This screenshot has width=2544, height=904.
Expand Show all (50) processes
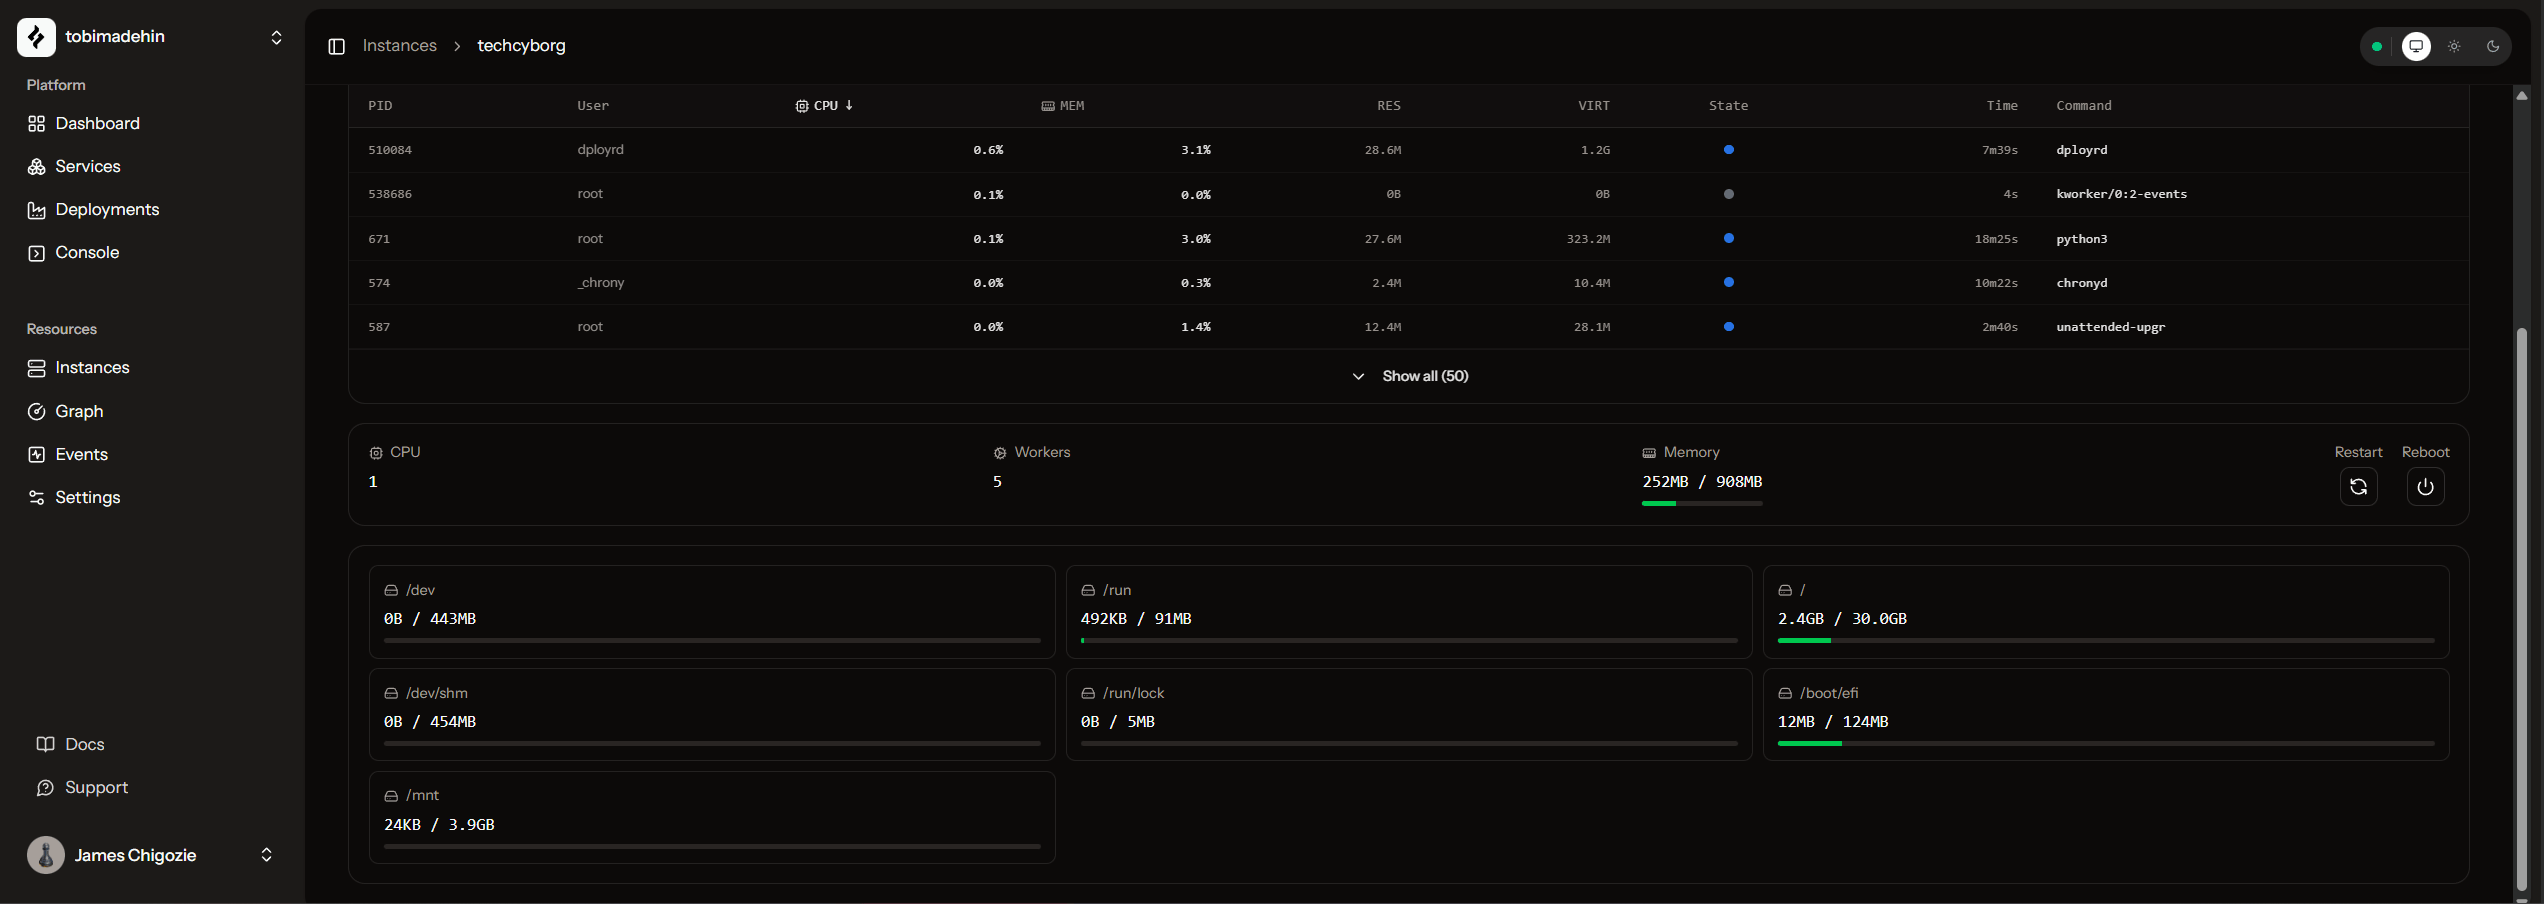(1410, 376)
